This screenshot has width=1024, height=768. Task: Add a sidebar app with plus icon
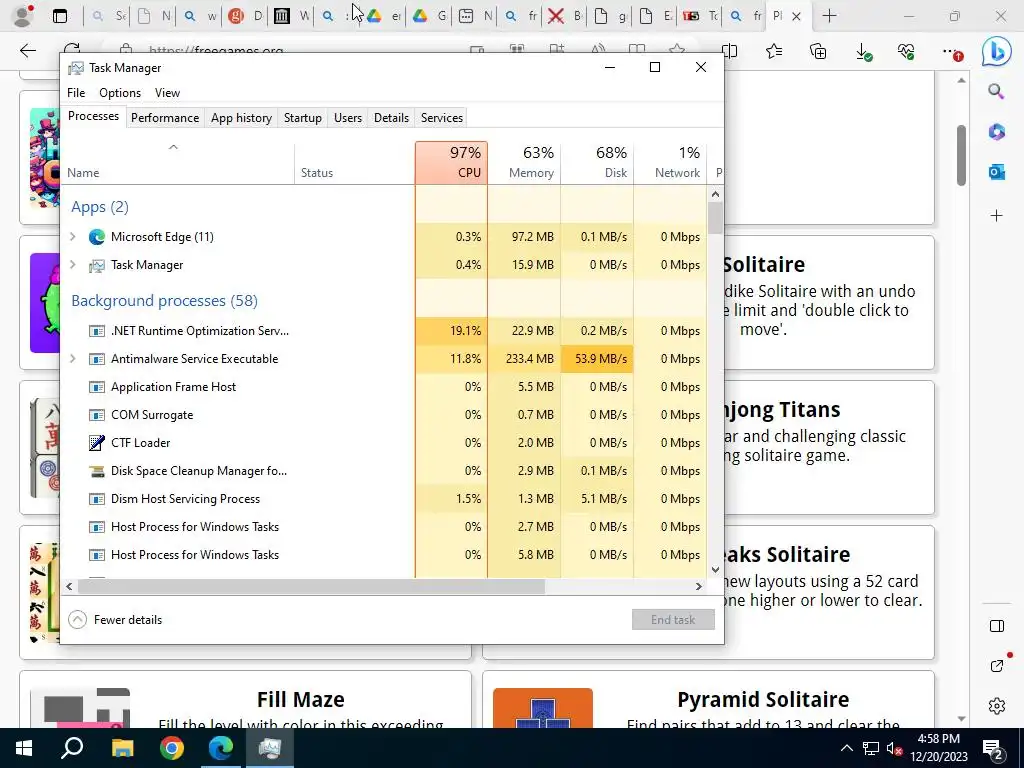coord(997,216)
